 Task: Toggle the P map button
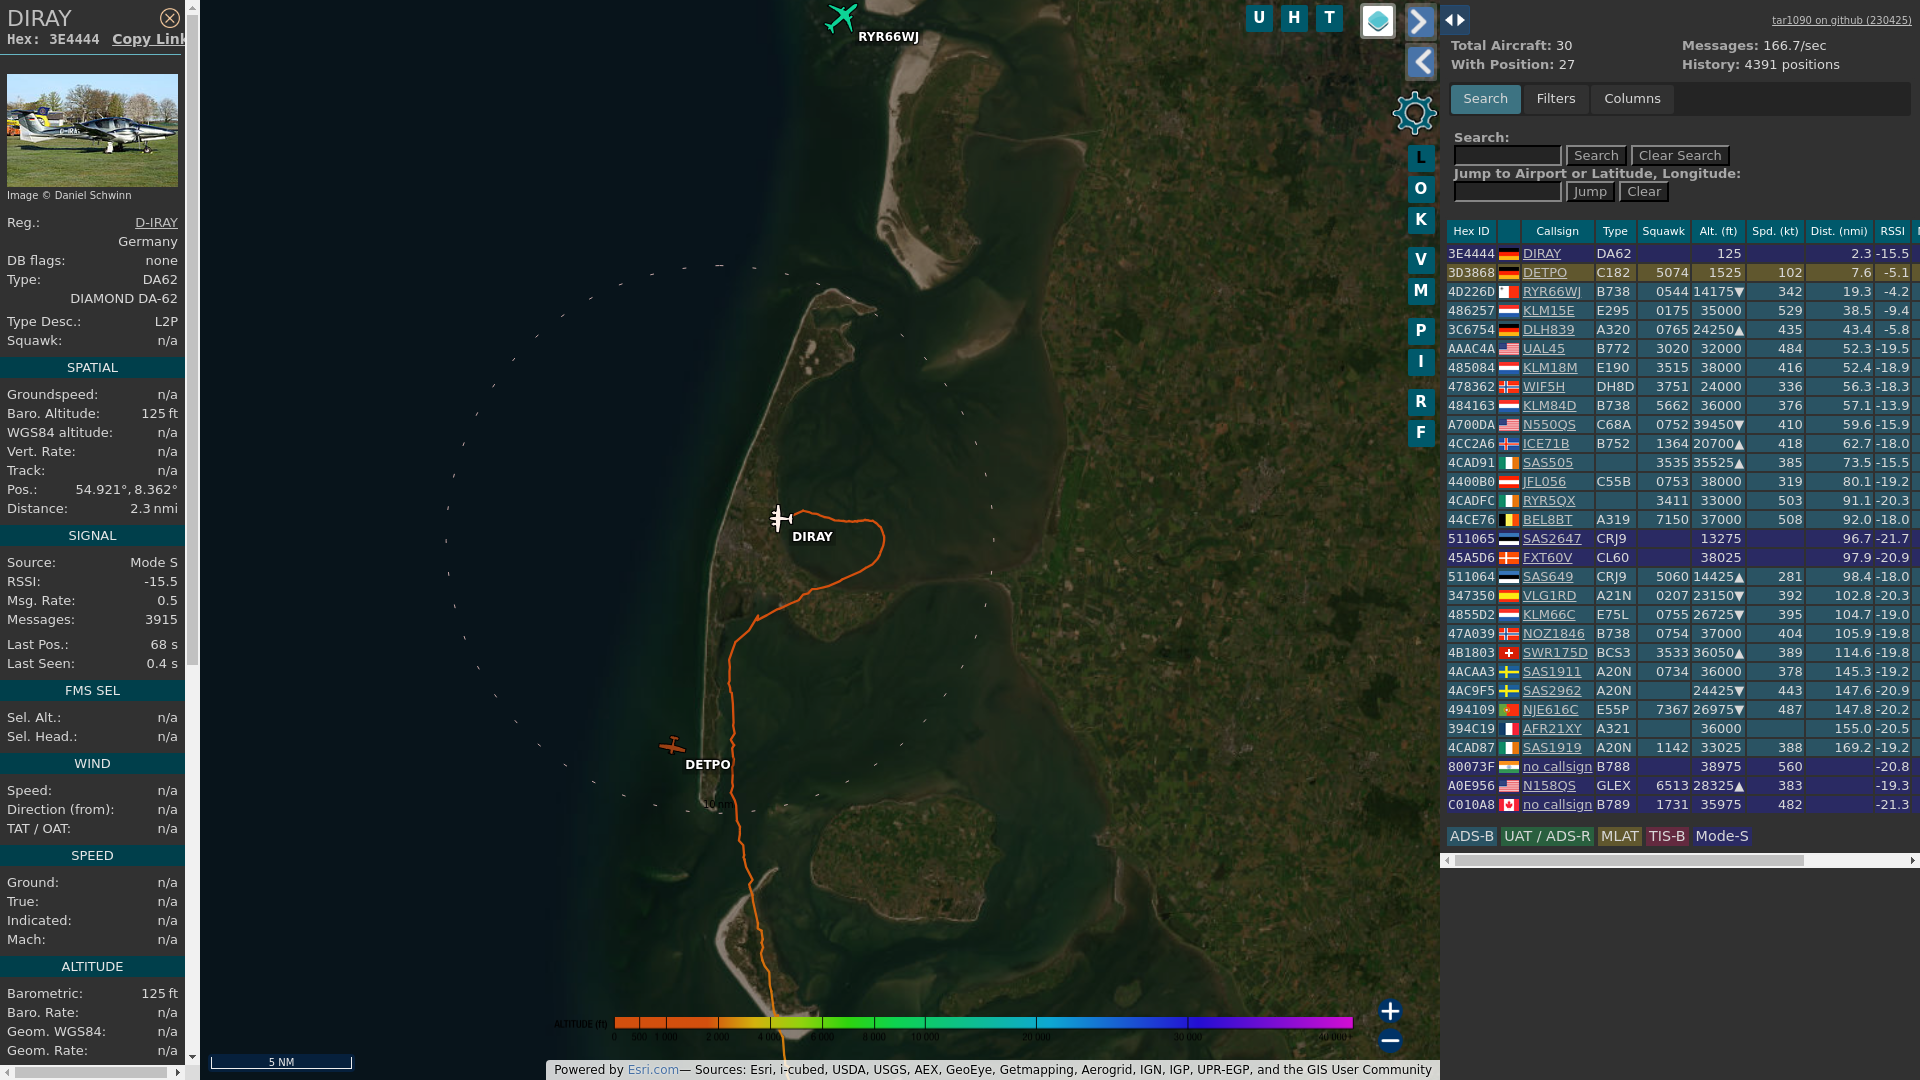[x=1421, y=331]
